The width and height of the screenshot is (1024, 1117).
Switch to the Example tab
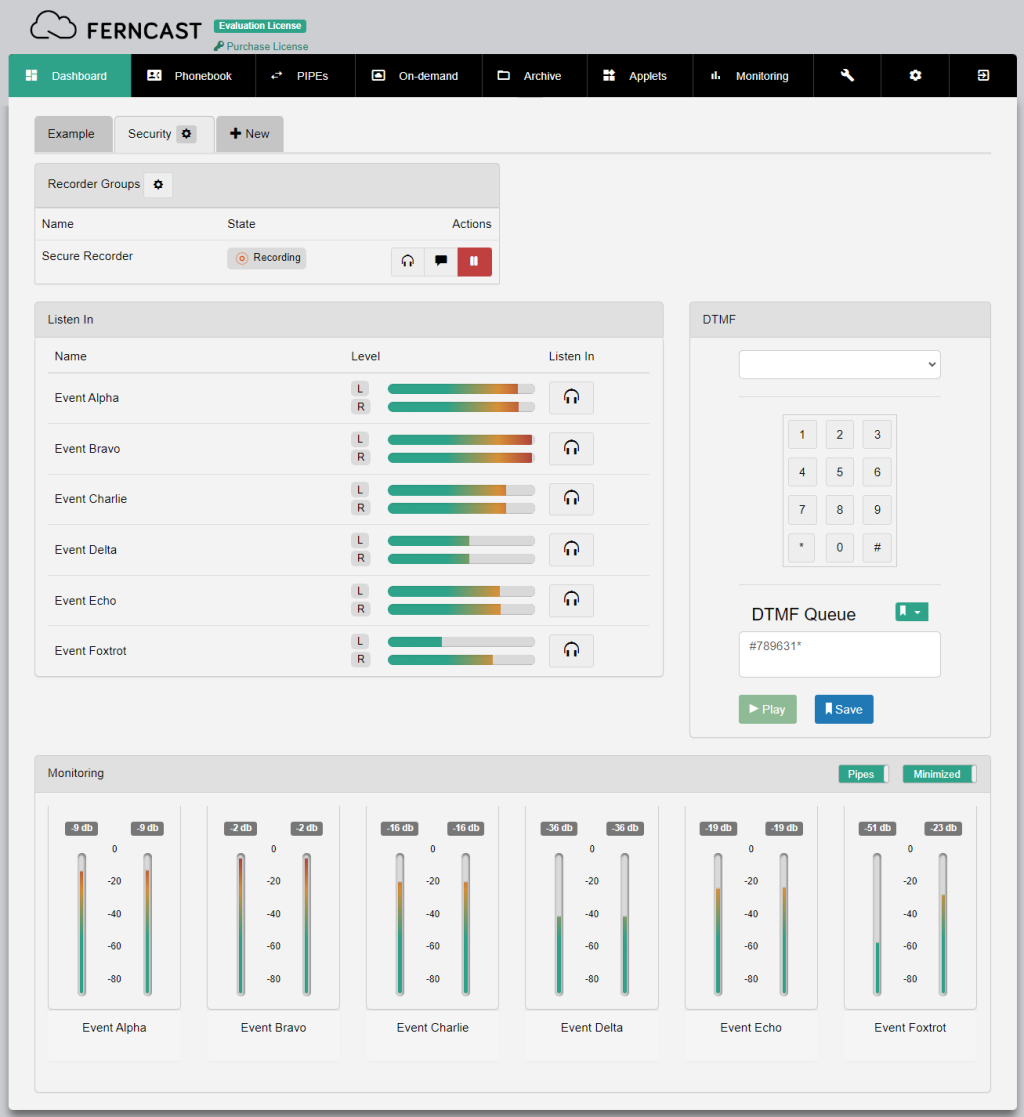tap(71, 134)
